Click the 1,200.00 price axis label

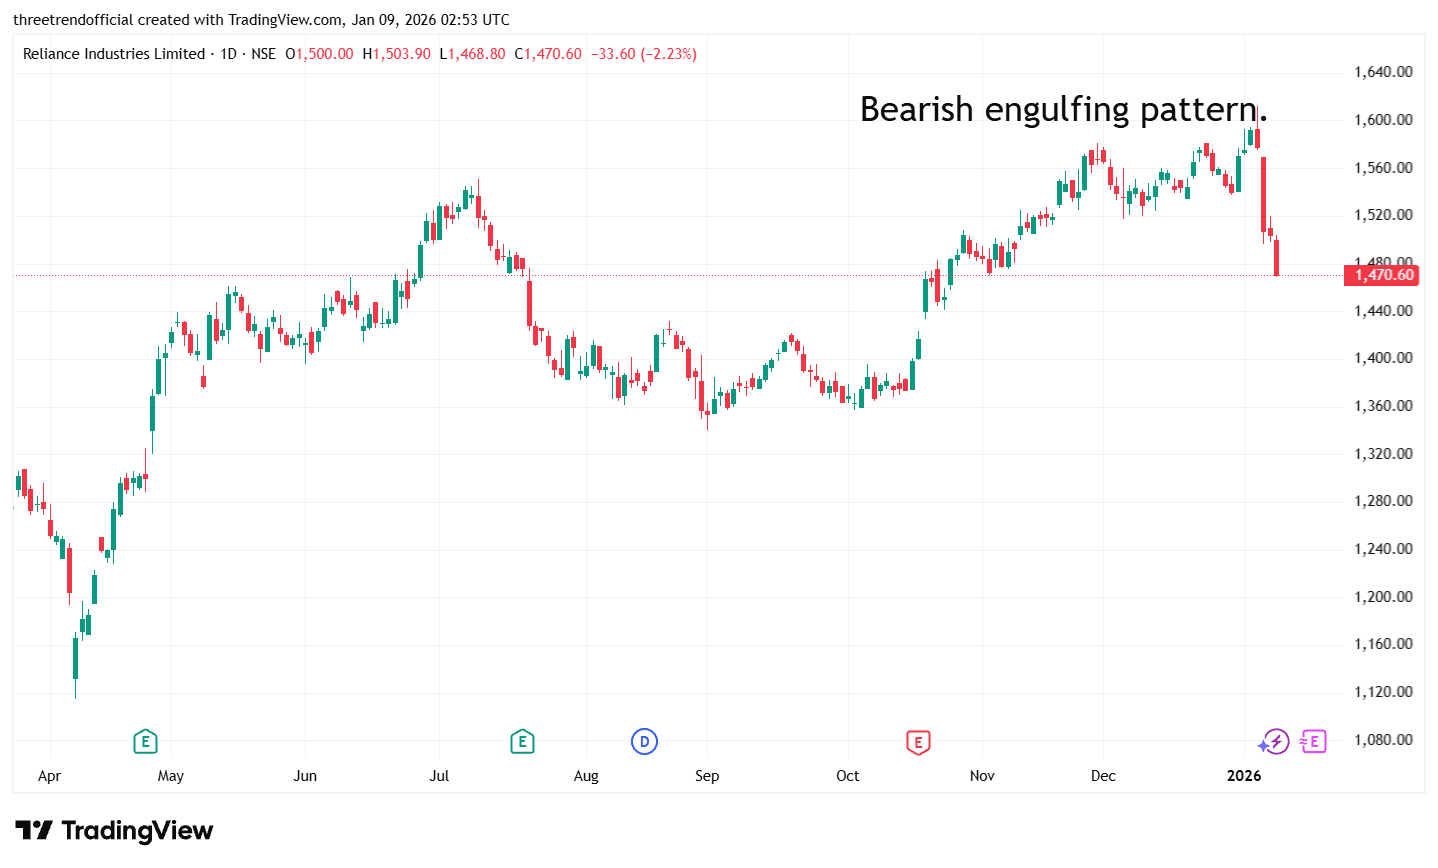point(1383,597)
